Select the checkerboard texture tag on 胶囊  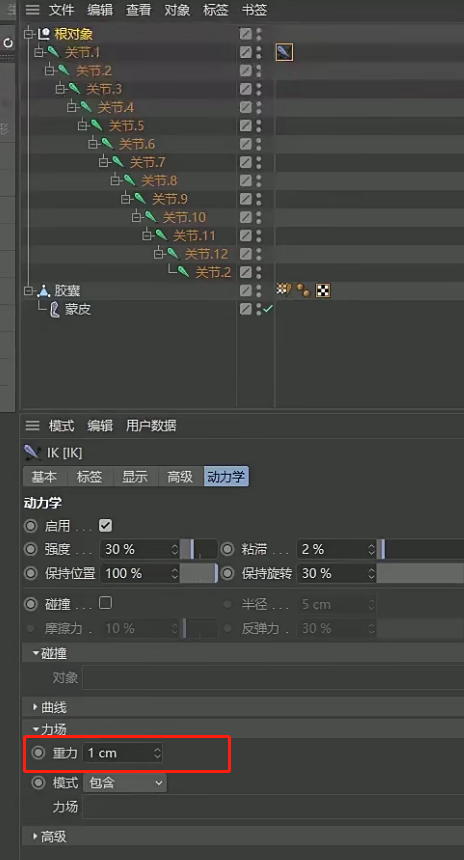(x=323, y=290)
